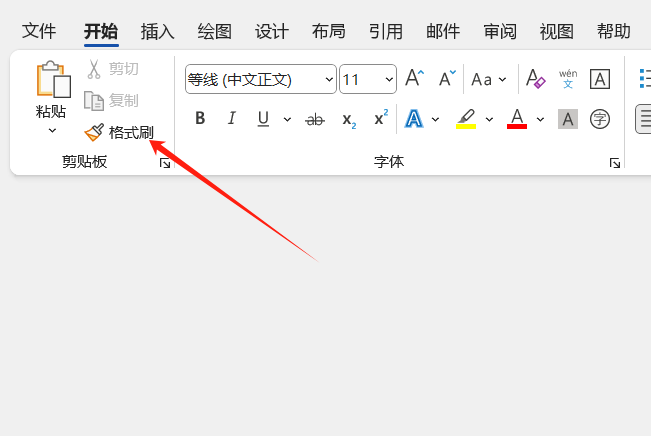
Task: Click the character border icon
Action: click(600, 79)
